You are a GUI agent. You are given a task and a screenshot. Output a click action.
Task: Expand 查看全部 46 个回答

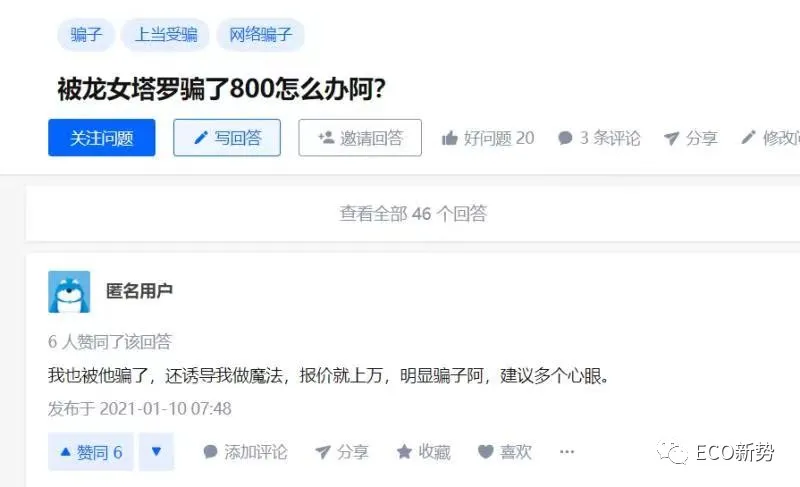pos(413,213)
